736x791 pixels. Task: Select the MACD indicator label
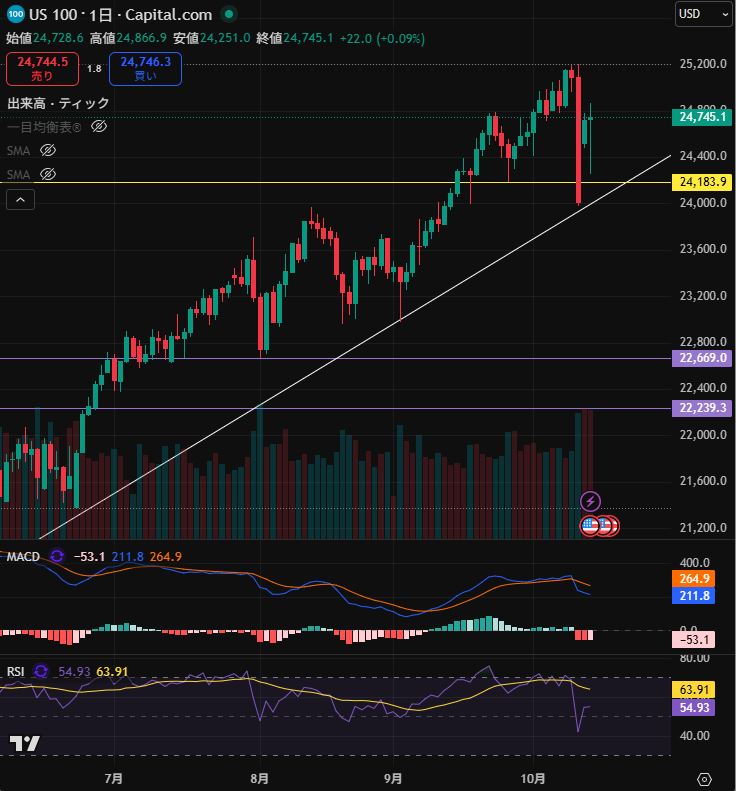[x=23, y=556]
